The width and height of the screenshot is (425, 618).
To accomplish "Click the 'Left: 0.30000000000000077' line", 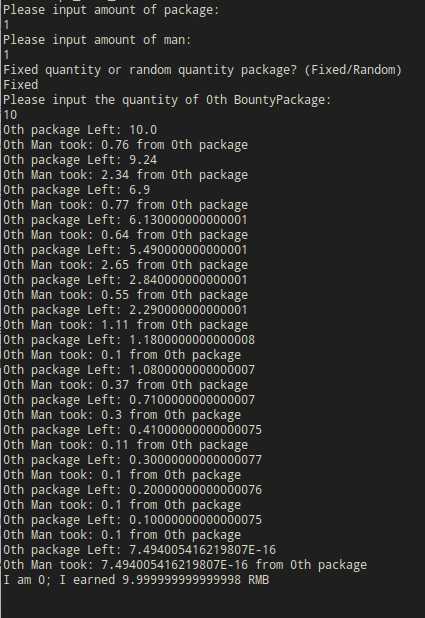I will click(x=132, y=459).
